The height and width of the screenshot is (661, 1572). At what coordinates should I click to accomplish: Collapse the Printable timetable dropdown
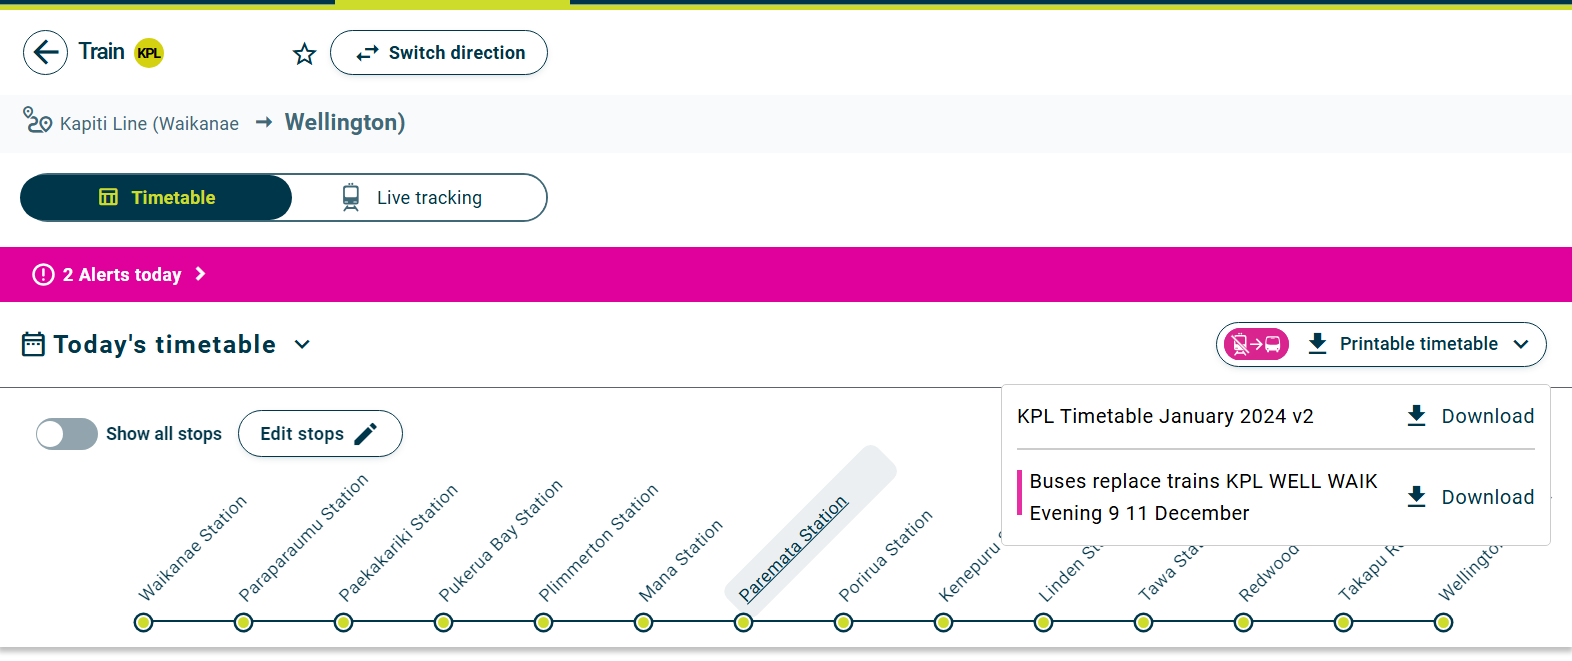tap(1521, 344)
